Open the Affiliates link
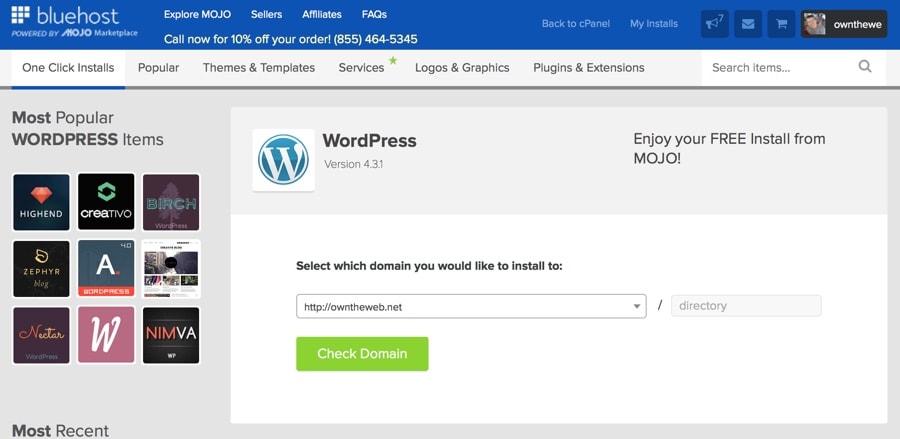The image size is (900, 439). (322, 14)
